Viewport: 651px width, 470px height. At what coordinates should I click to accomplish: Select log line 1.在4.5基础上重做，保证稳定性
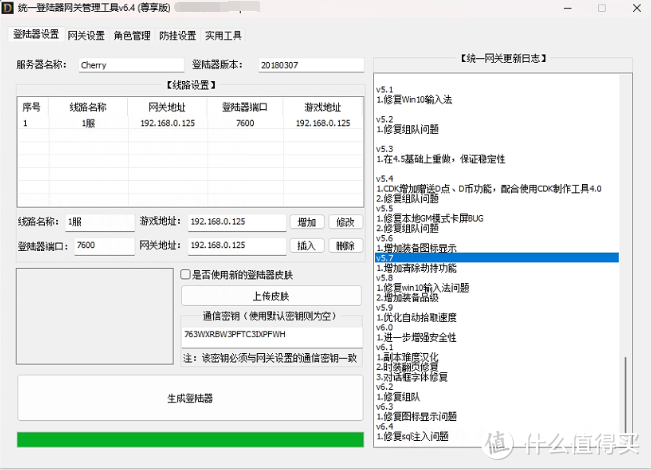click(x=441, y=159)
